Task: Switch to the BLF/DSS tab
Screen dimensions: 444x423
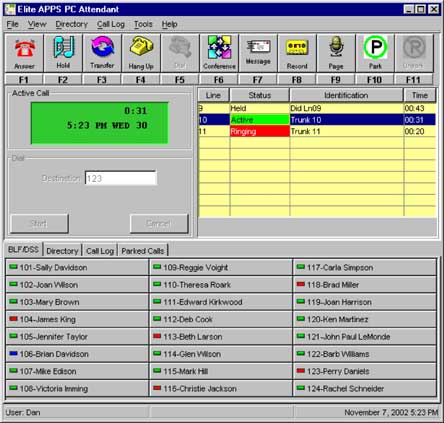Action: [x=23, y=249]
